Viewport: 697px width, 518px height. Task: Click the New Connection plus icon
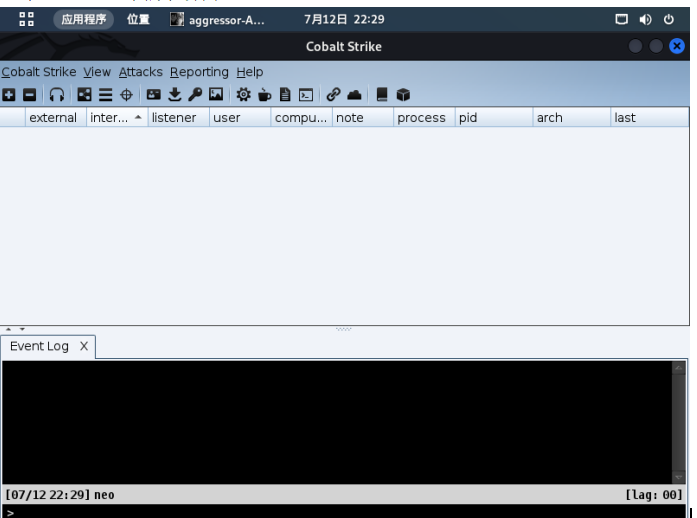click(x=9, y=95)
